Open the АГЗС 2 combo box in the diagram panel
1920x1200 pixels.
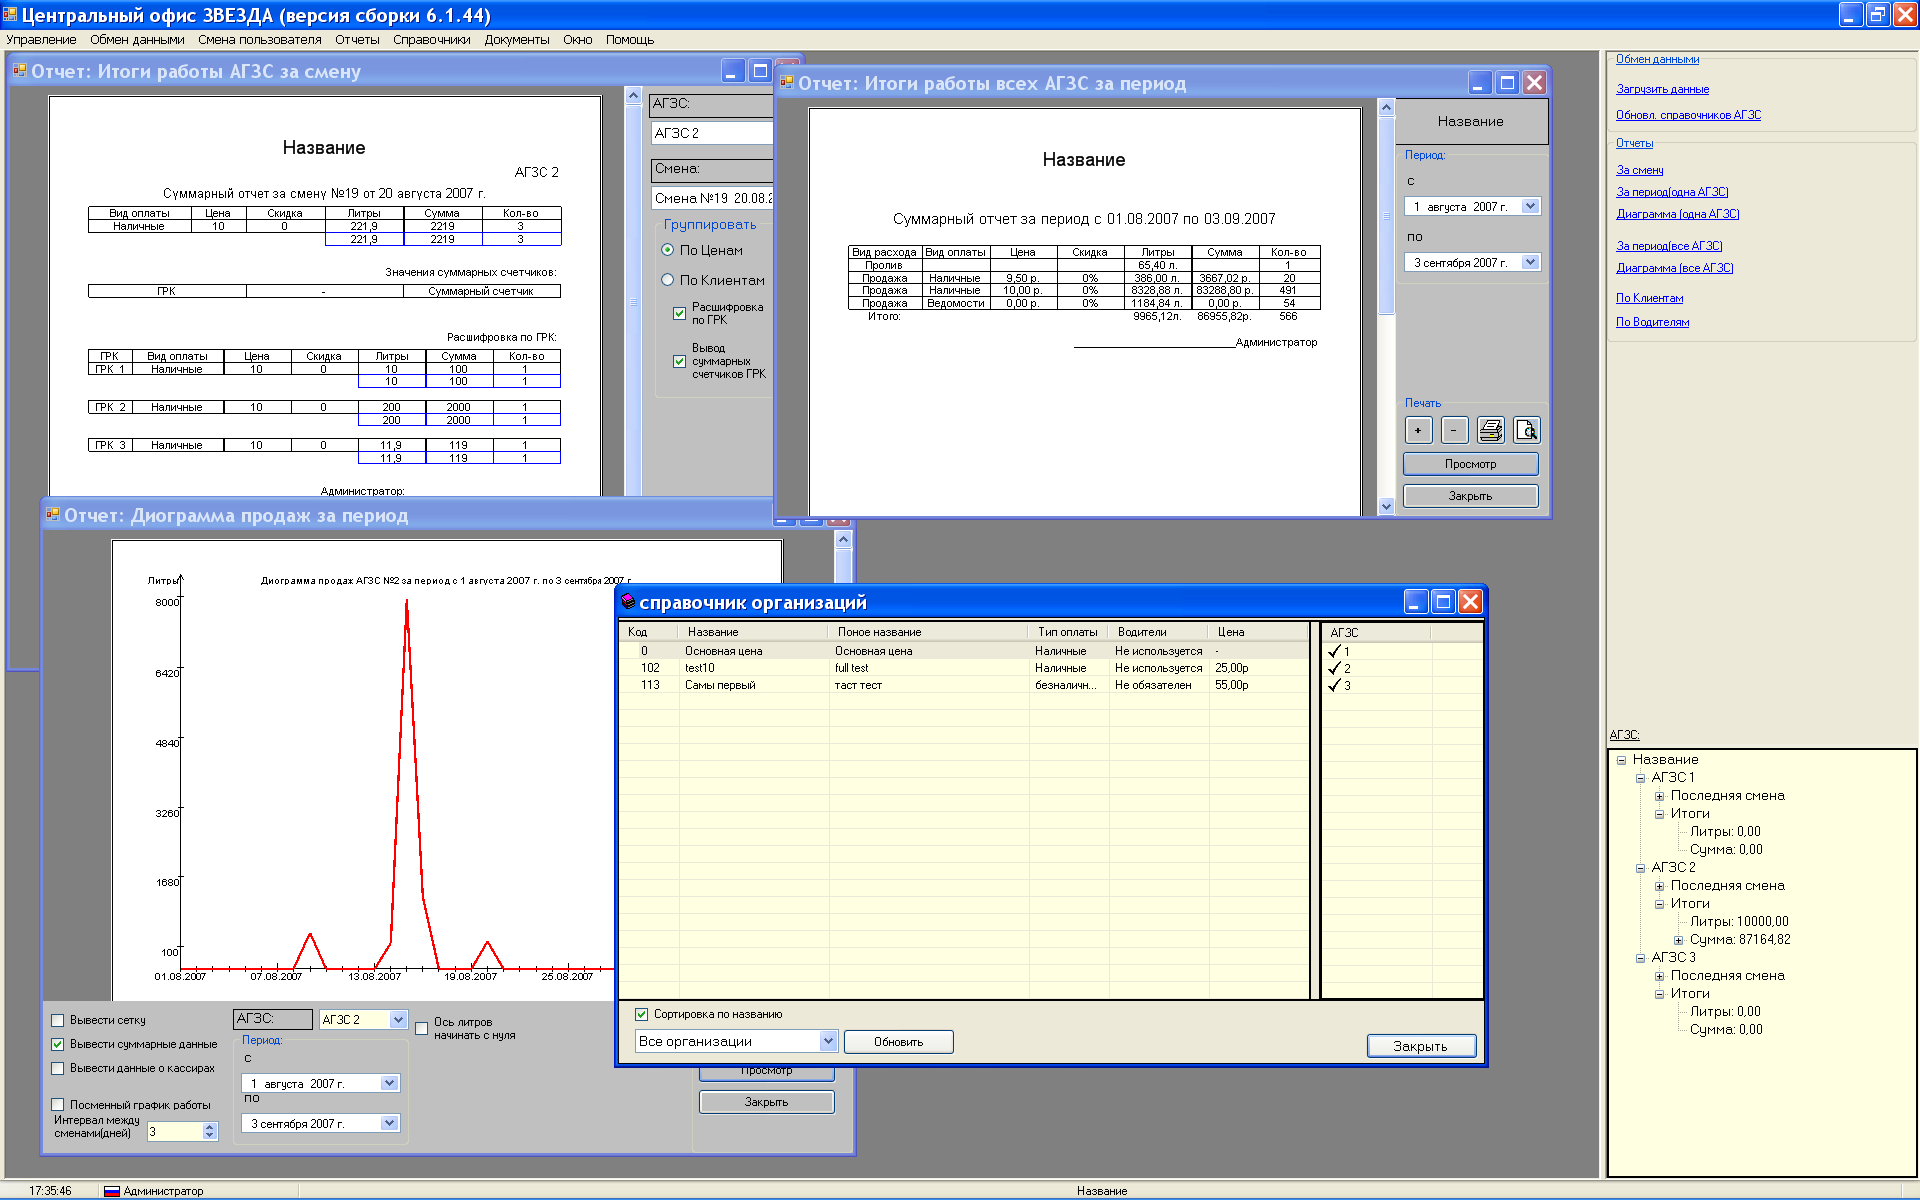[398, 1019]
